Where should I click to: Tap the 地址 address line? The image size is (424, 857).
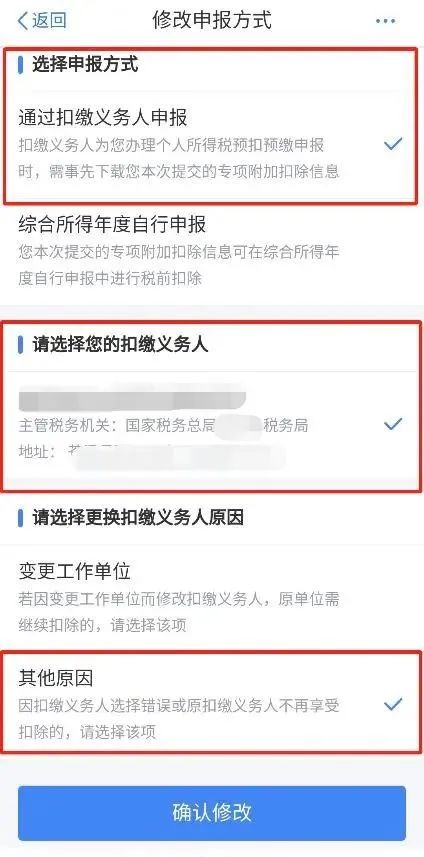(x=152, y=454)
